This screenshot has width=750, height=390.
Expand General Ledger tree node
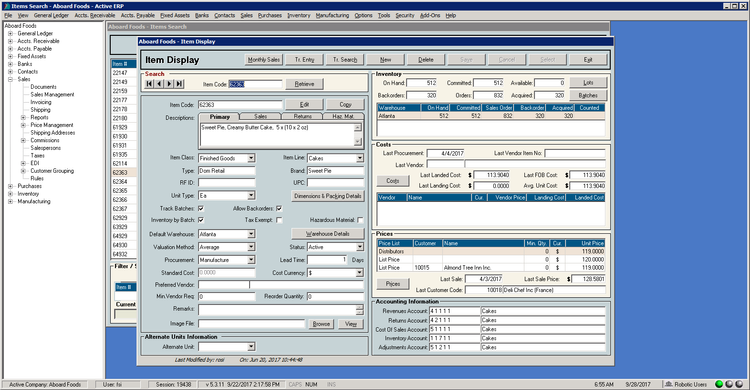point(11,33)
